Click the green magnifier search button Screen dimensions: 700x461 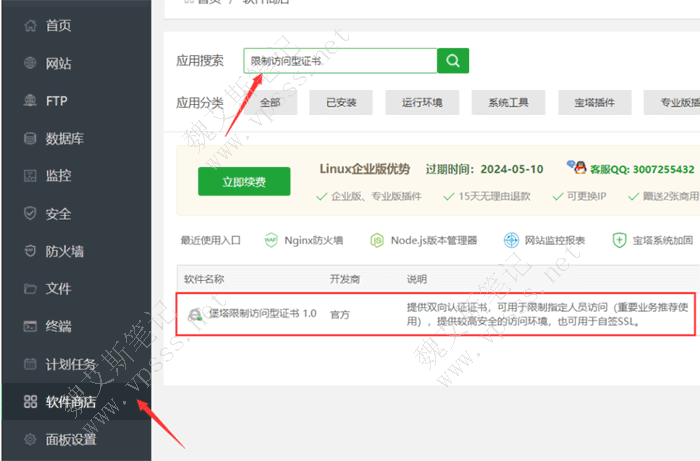pos(453,60)
